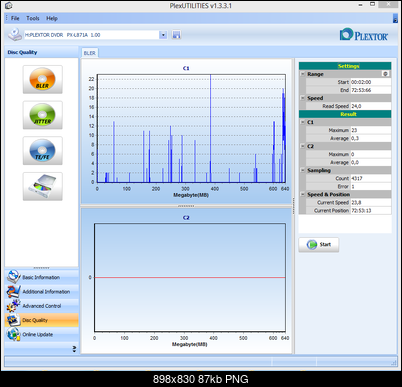Open Basic Information page
Image resolution: width=402 pixels, height=387 pixels.
pos(41,277)
